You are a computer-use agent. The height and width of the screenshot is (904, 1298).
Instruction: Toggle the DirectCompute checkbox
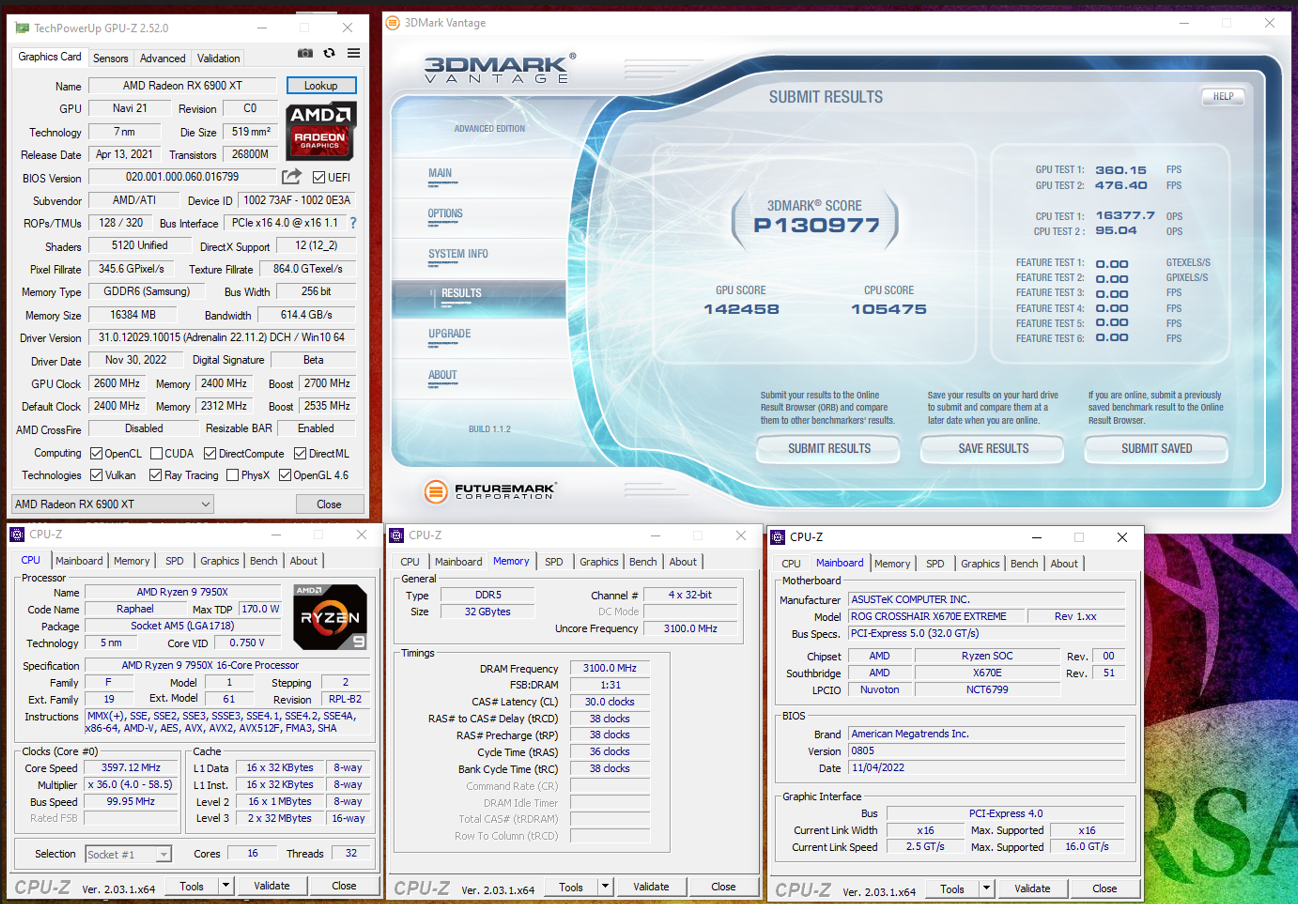(x=211, y=454)
